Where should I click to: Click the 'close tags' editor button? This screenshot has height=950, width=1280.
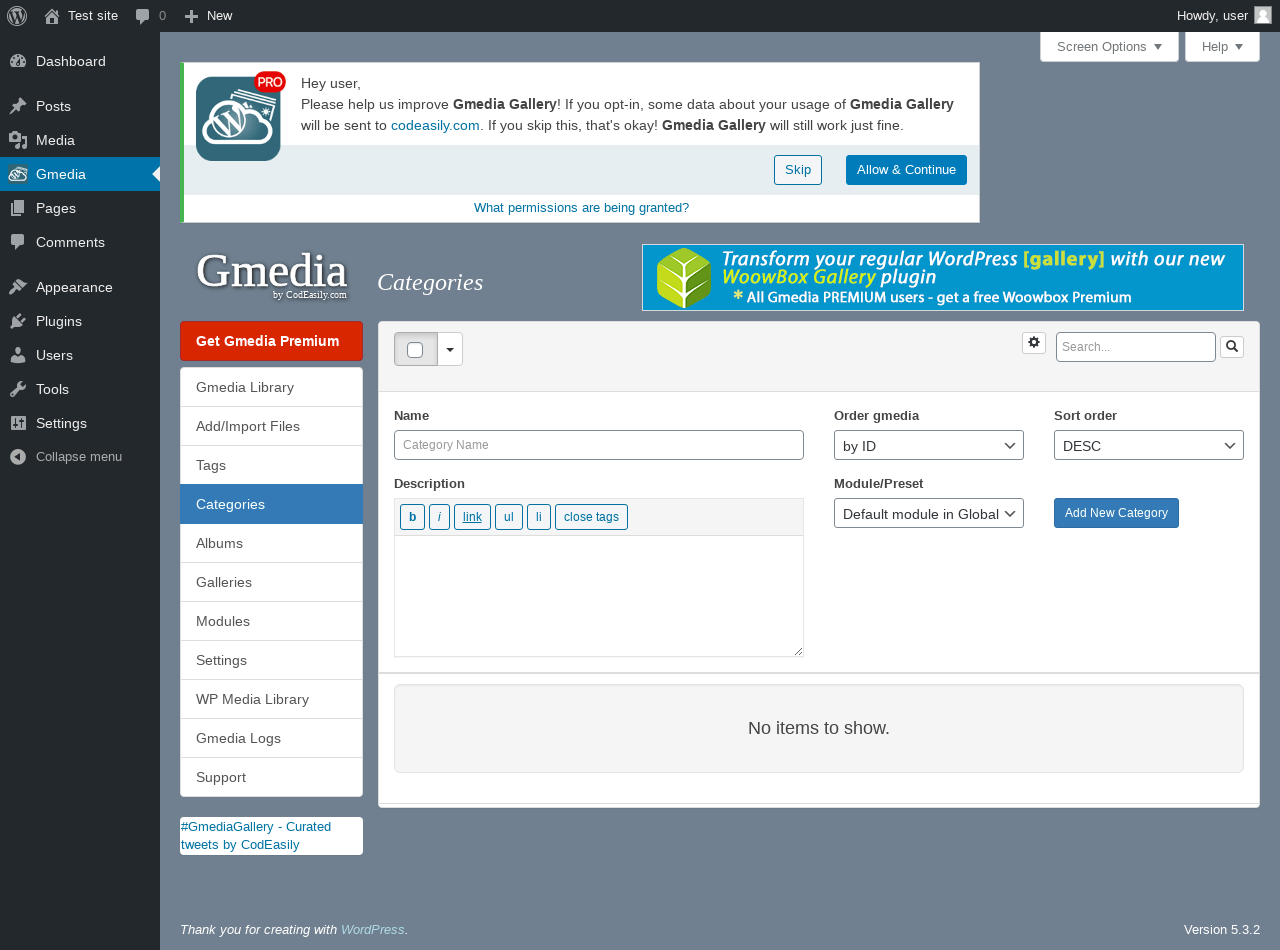(591, 517)
